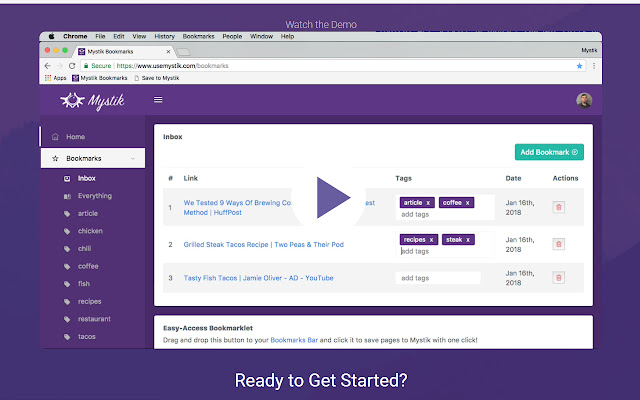Remove the recipes tag

431,240
